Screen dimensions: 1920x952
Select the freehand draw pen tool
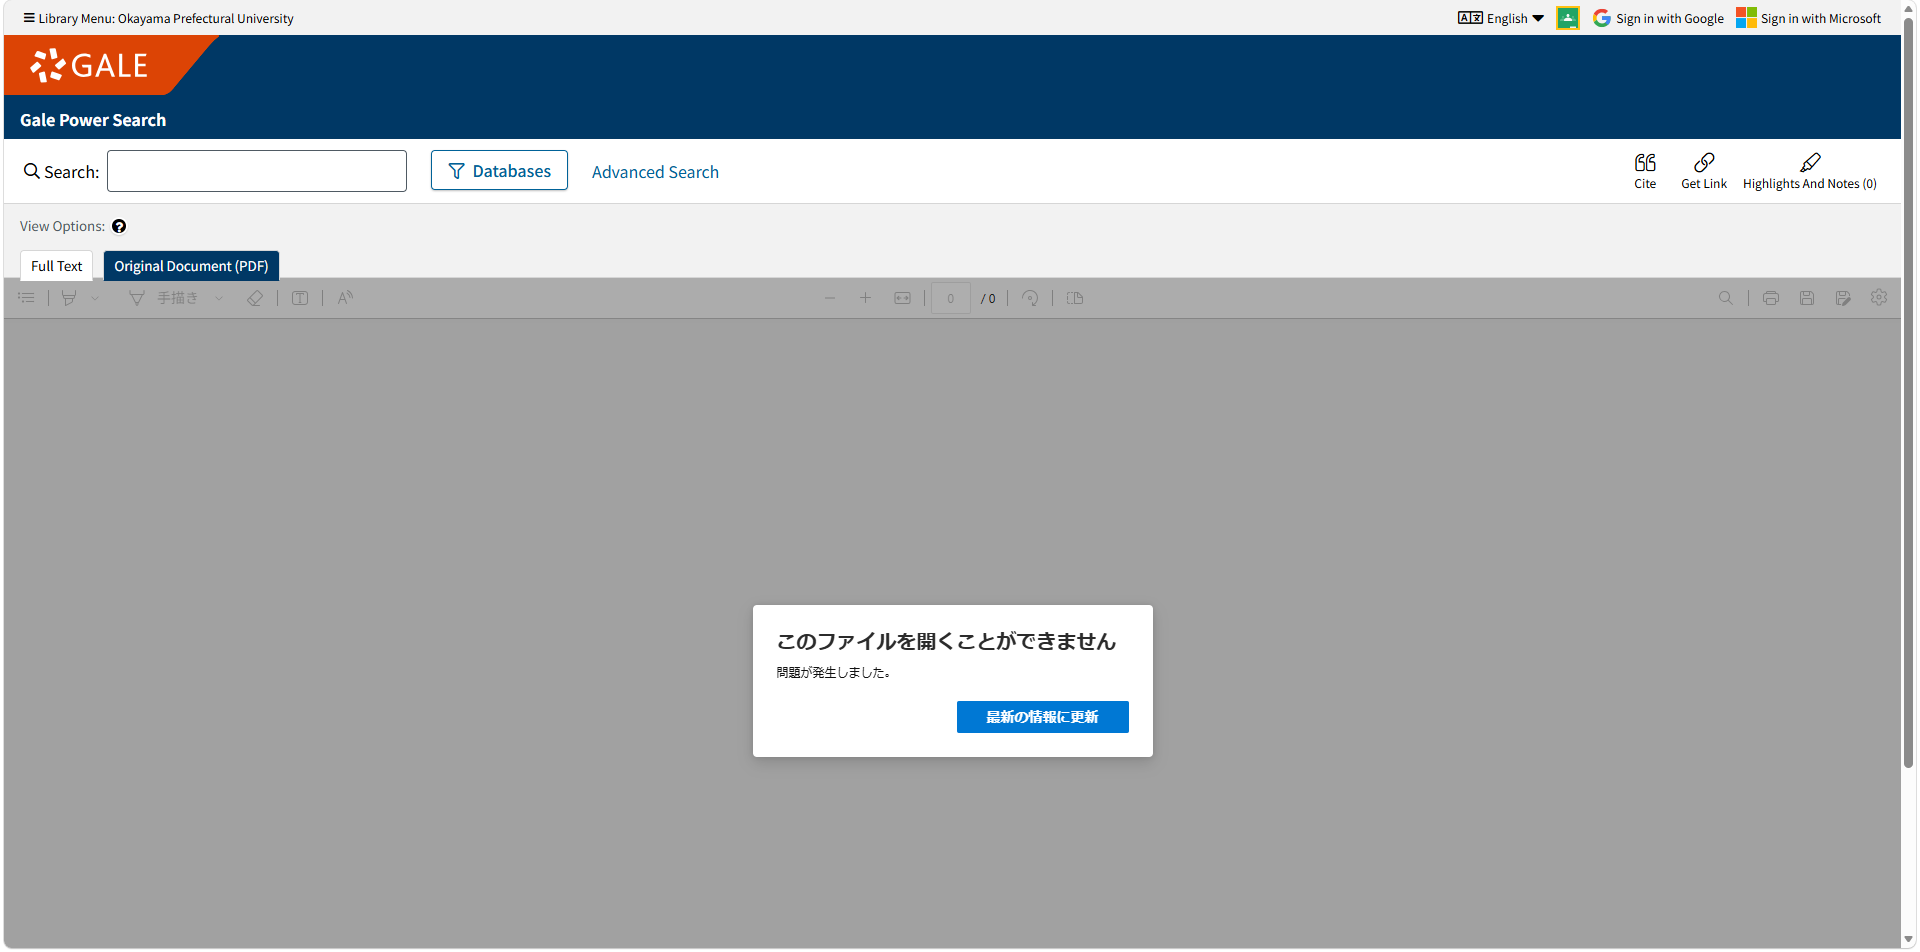tap(137, 298)
